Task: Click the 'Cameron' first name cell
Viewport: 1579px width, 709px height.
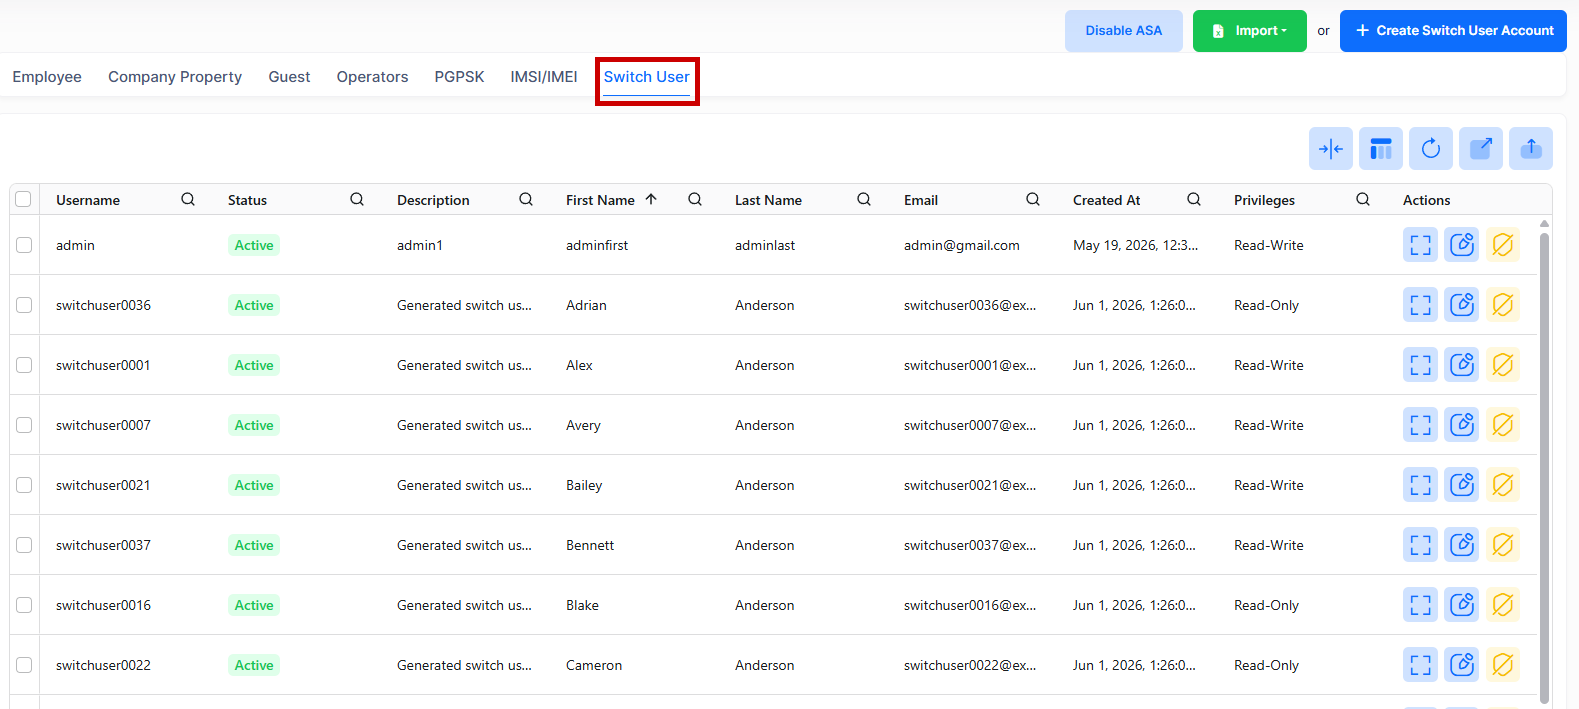Action: 594,665
